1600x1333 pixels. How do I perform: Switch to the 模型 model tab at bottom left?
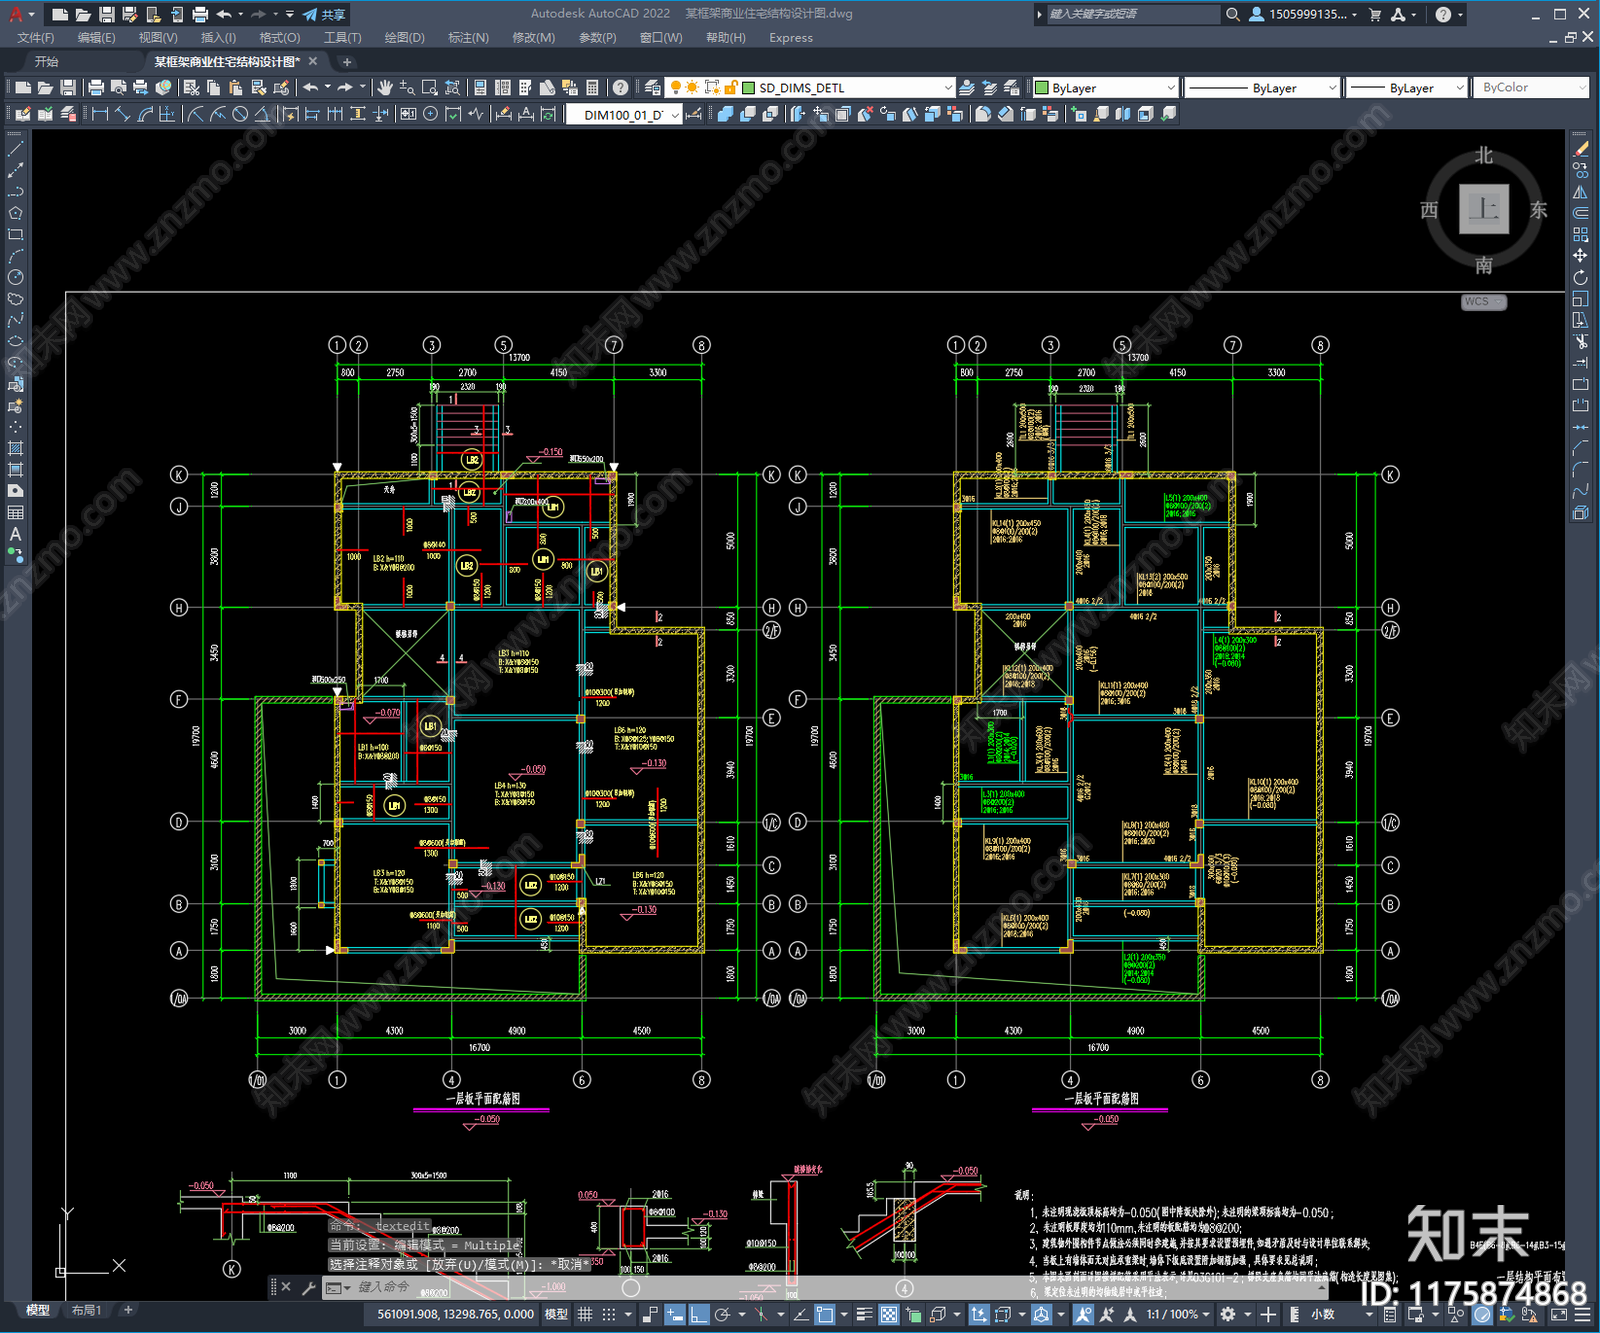coord(38,1310)
